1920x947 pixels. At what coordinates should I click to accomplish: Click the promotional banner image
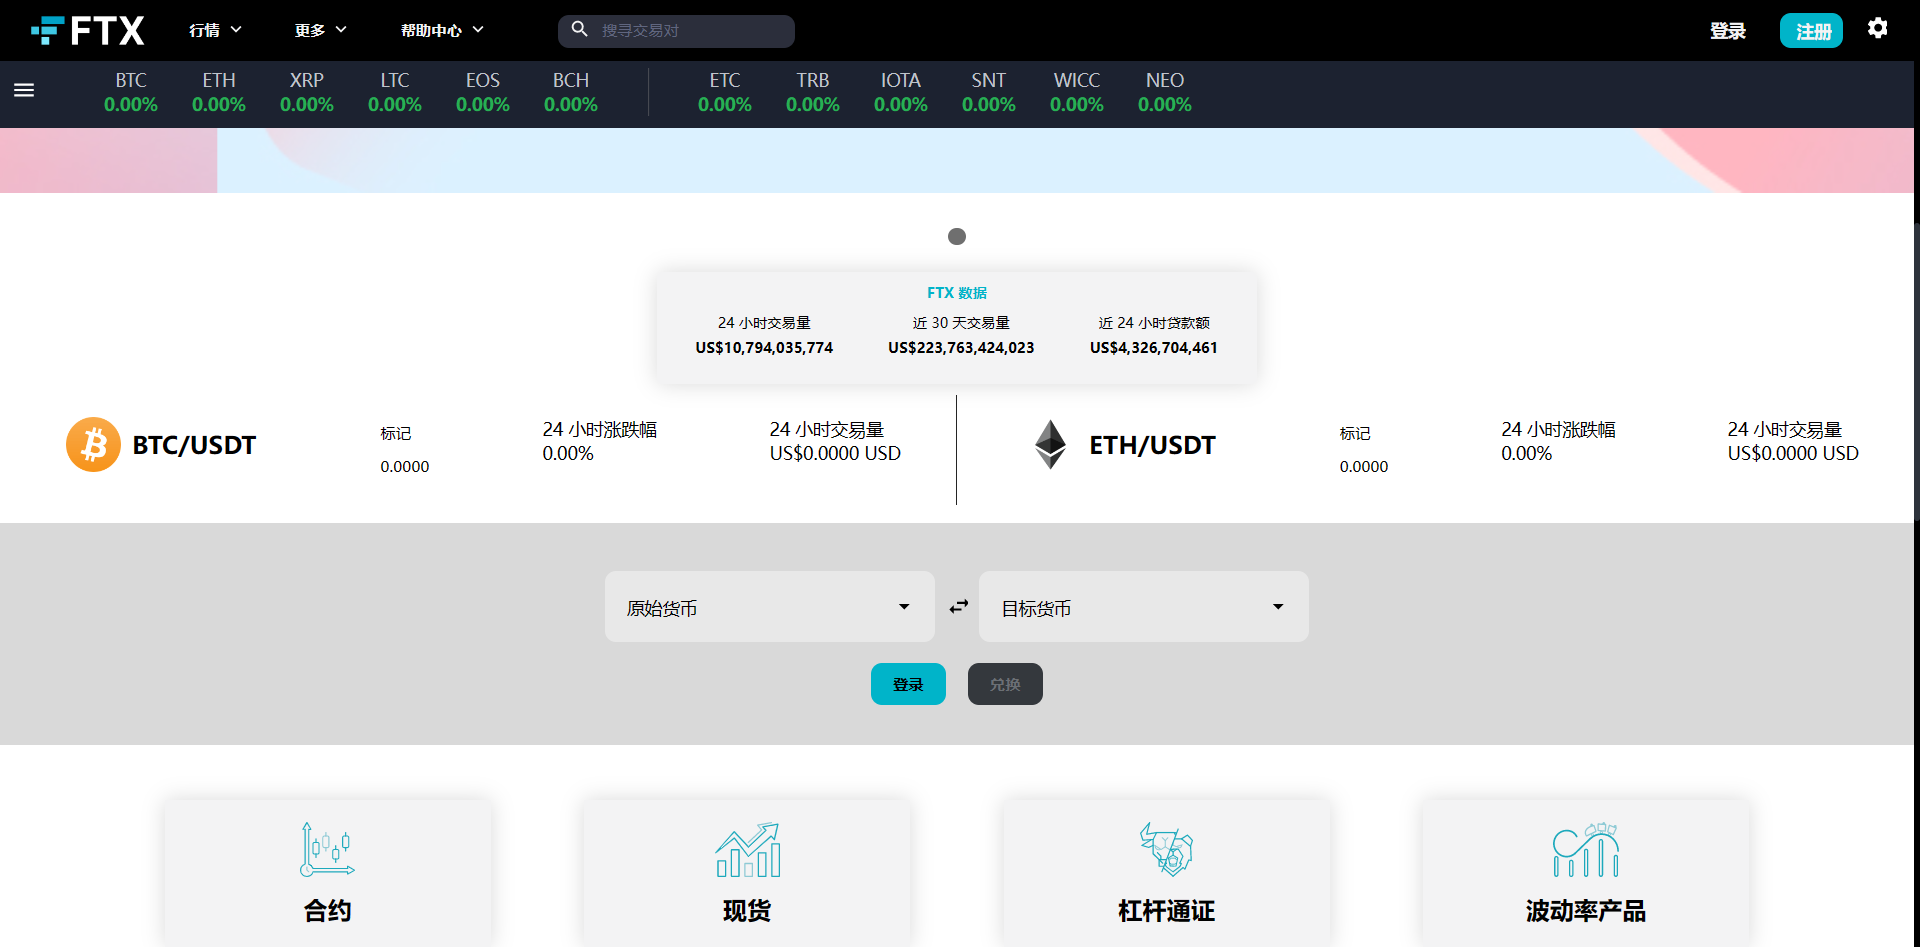957,160
